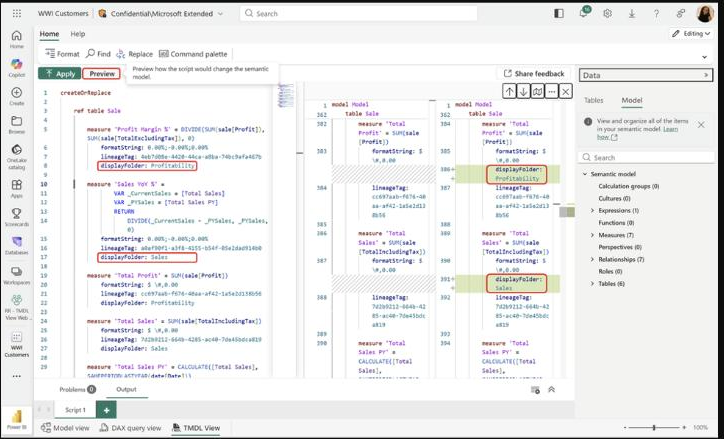Switch to DAX query view

coord(131,428)
